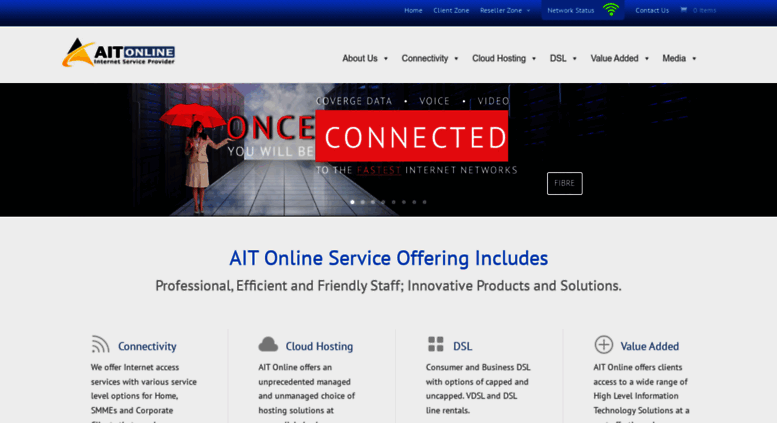Select the last slider dot

coord(425,202)
